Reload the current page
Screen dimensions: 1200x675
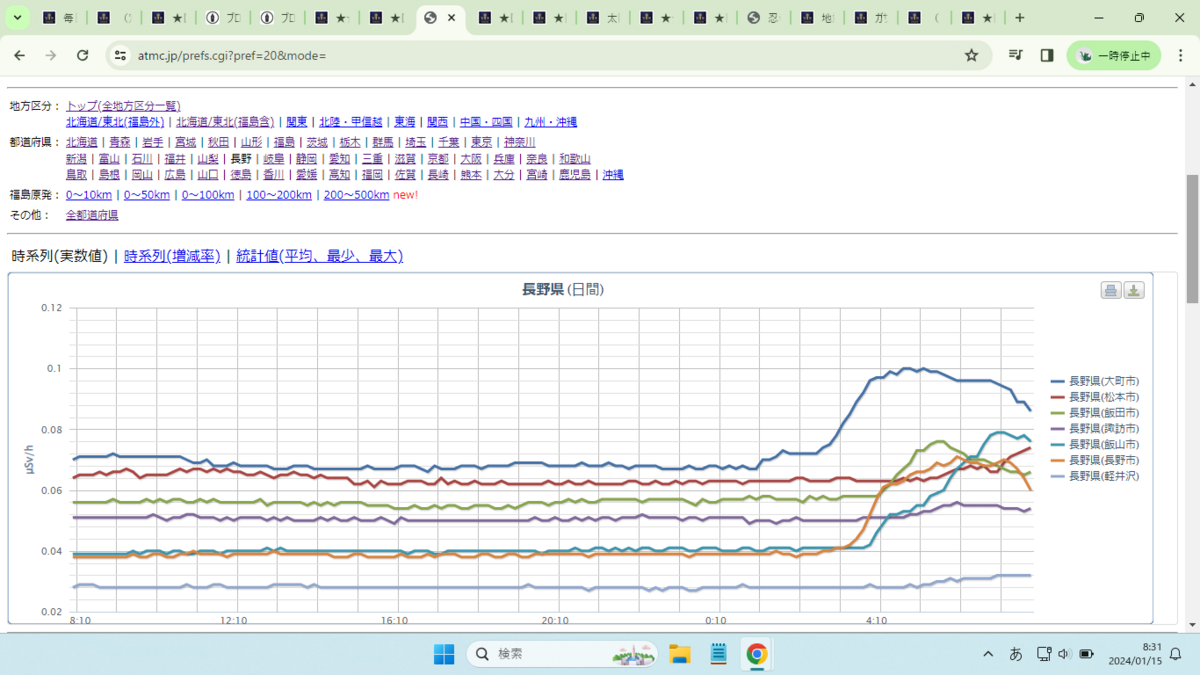(x=83, y=56)
